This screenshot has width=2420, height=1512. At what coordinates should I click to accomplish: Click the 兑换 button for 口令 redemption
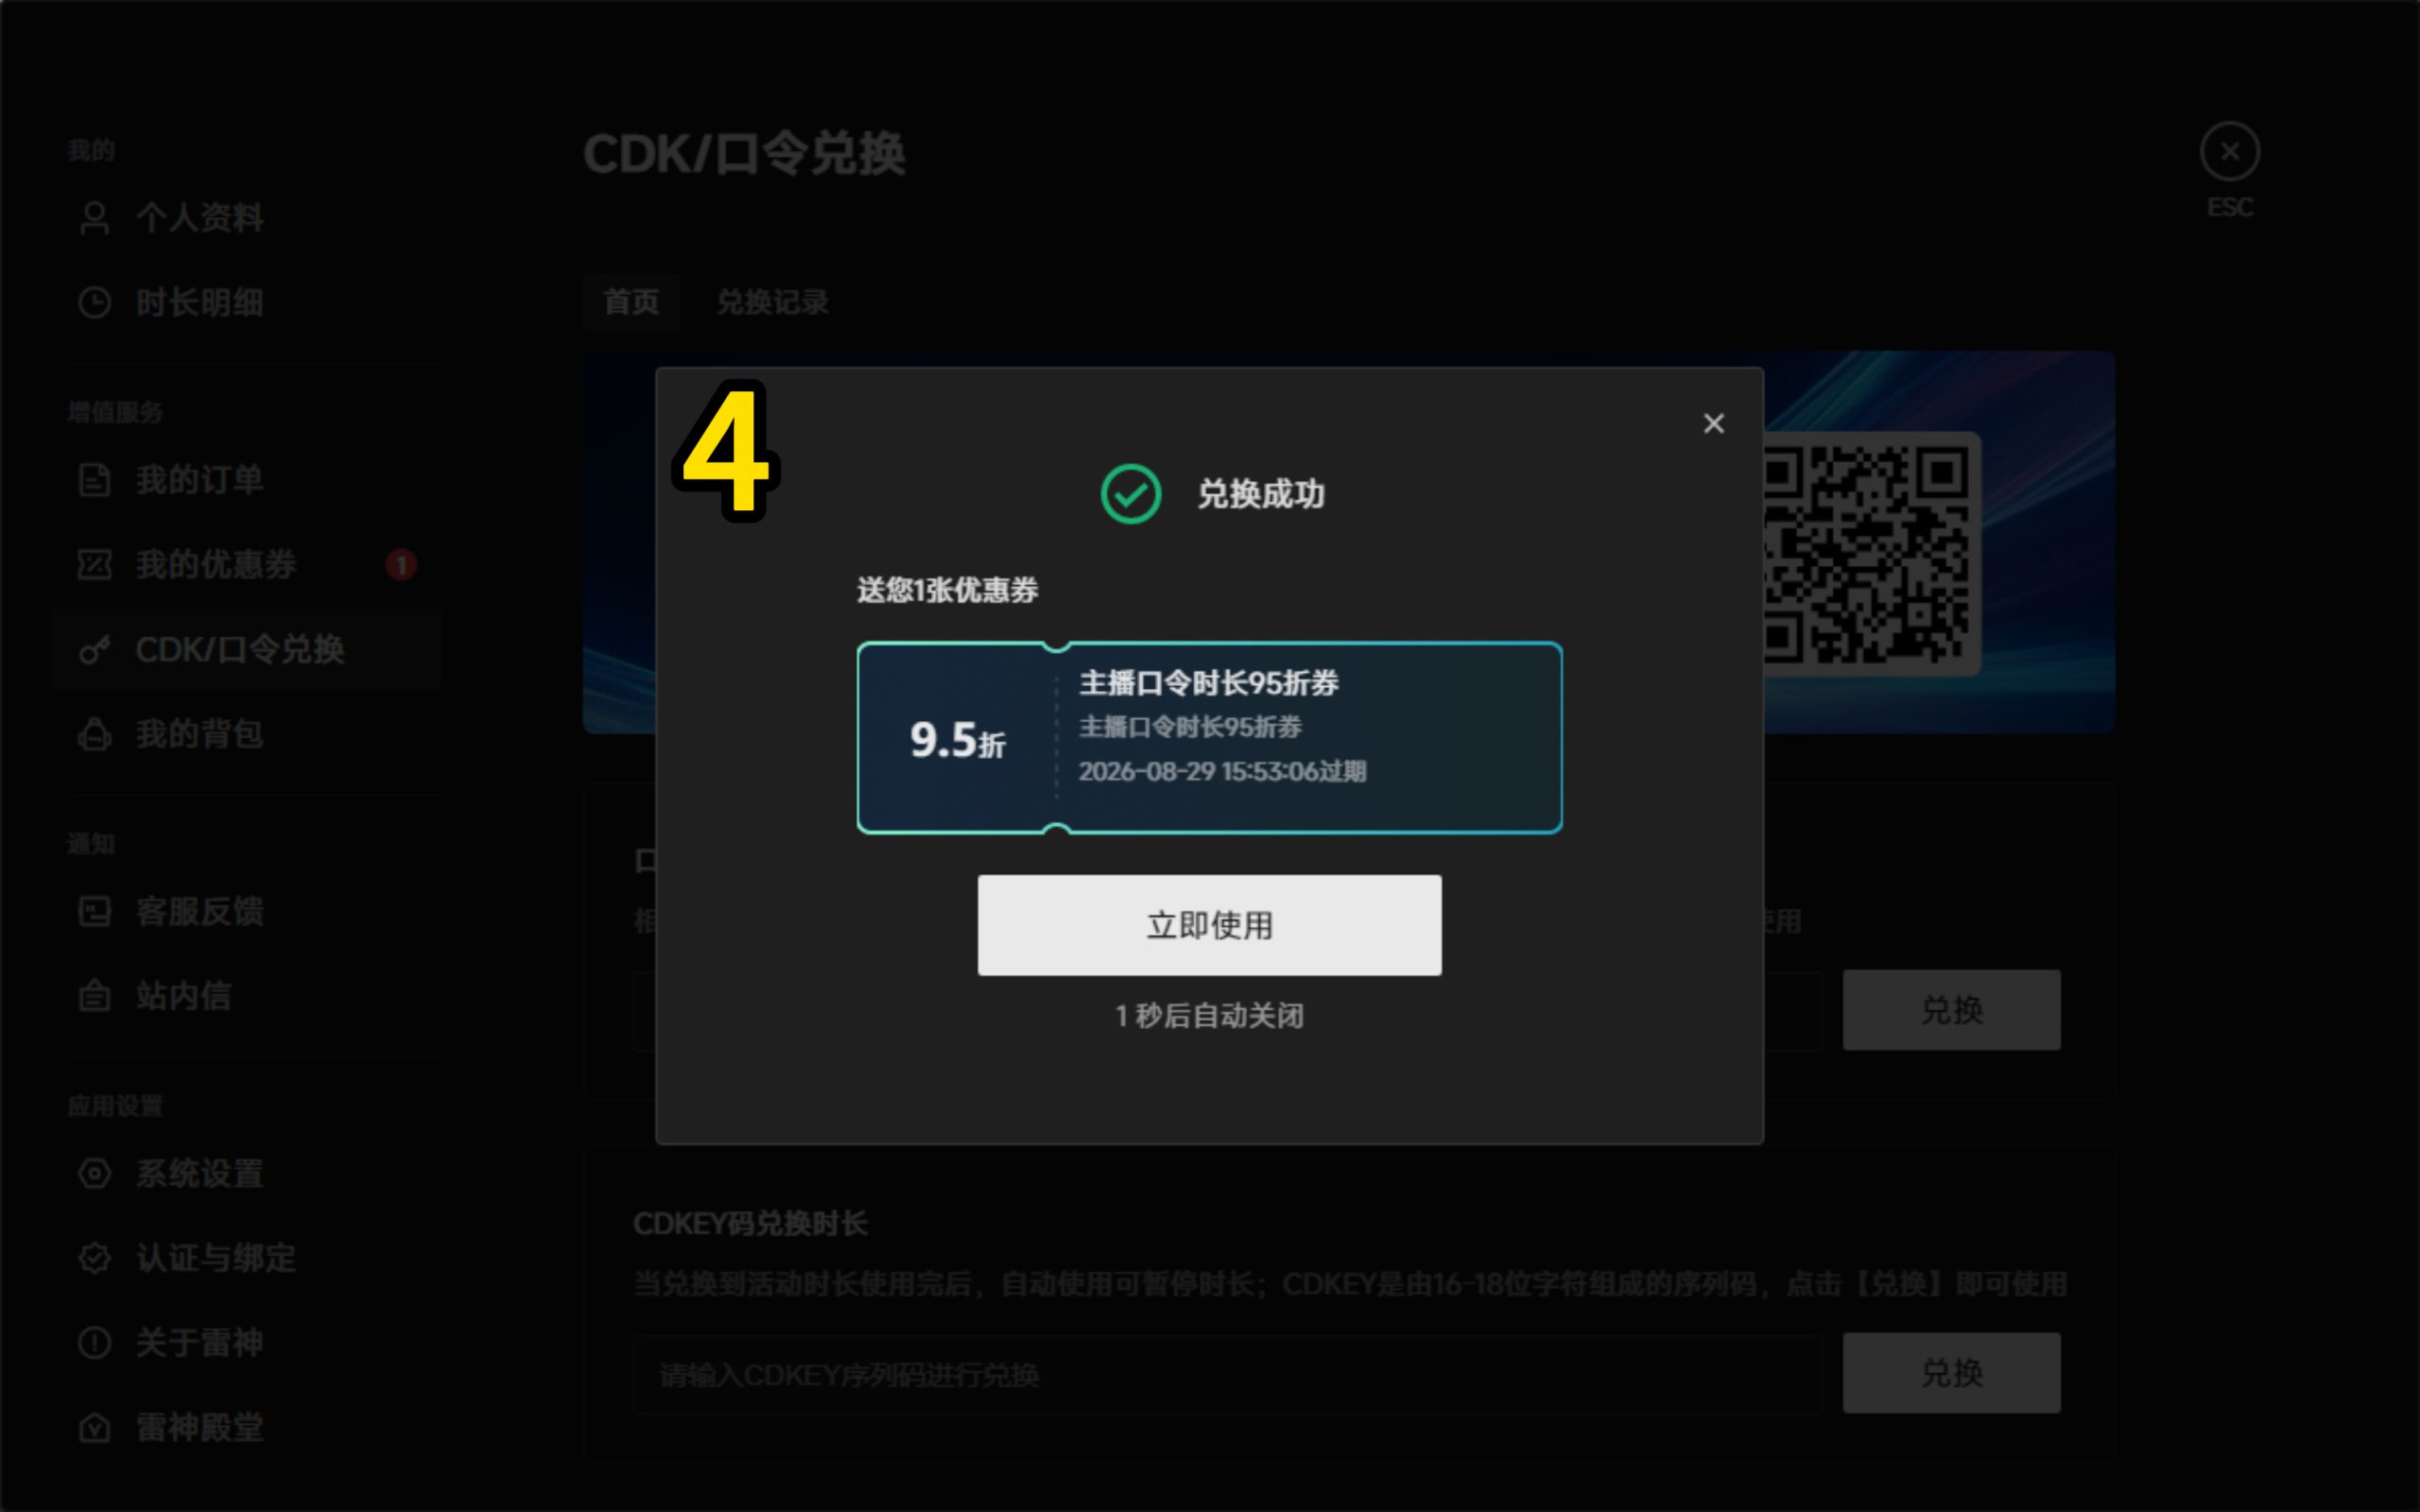pyautogui.click(x=1951, y=1010)
